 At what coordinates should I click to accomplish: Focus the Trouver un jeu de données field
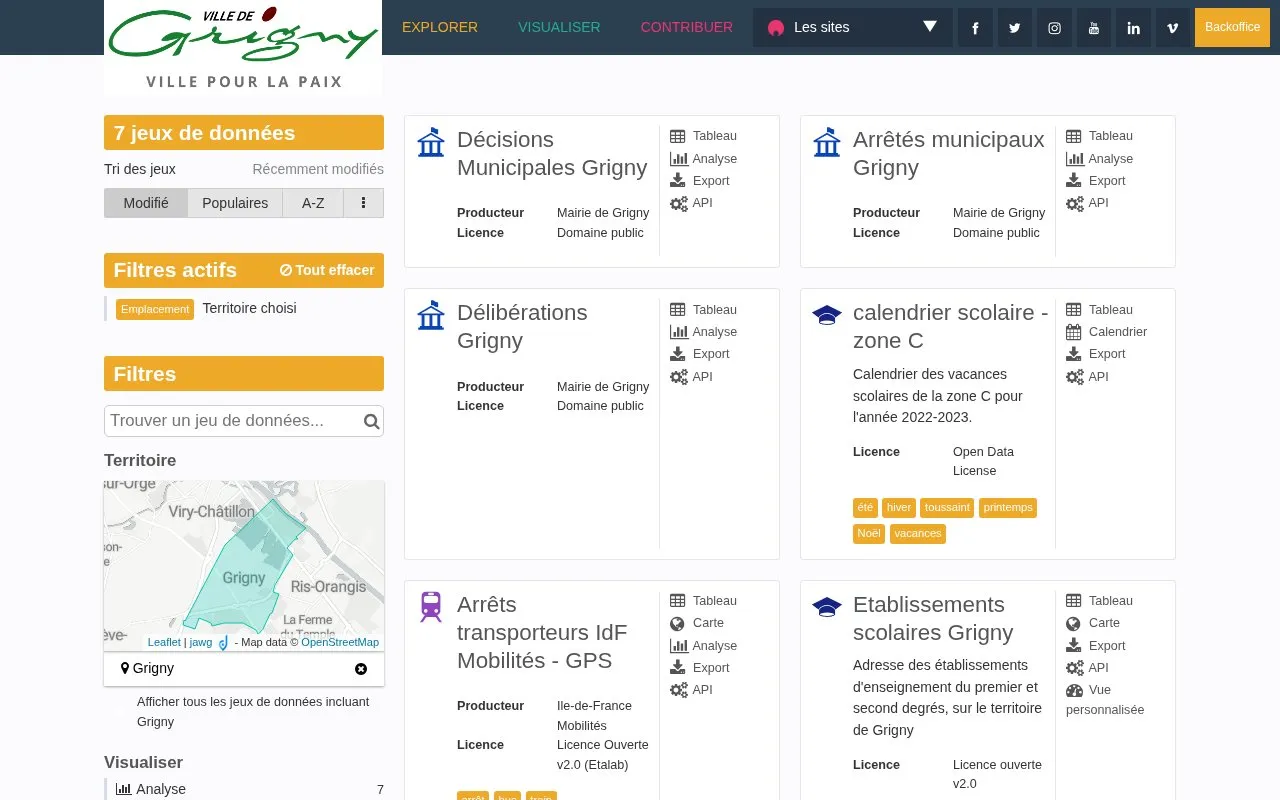244,421
